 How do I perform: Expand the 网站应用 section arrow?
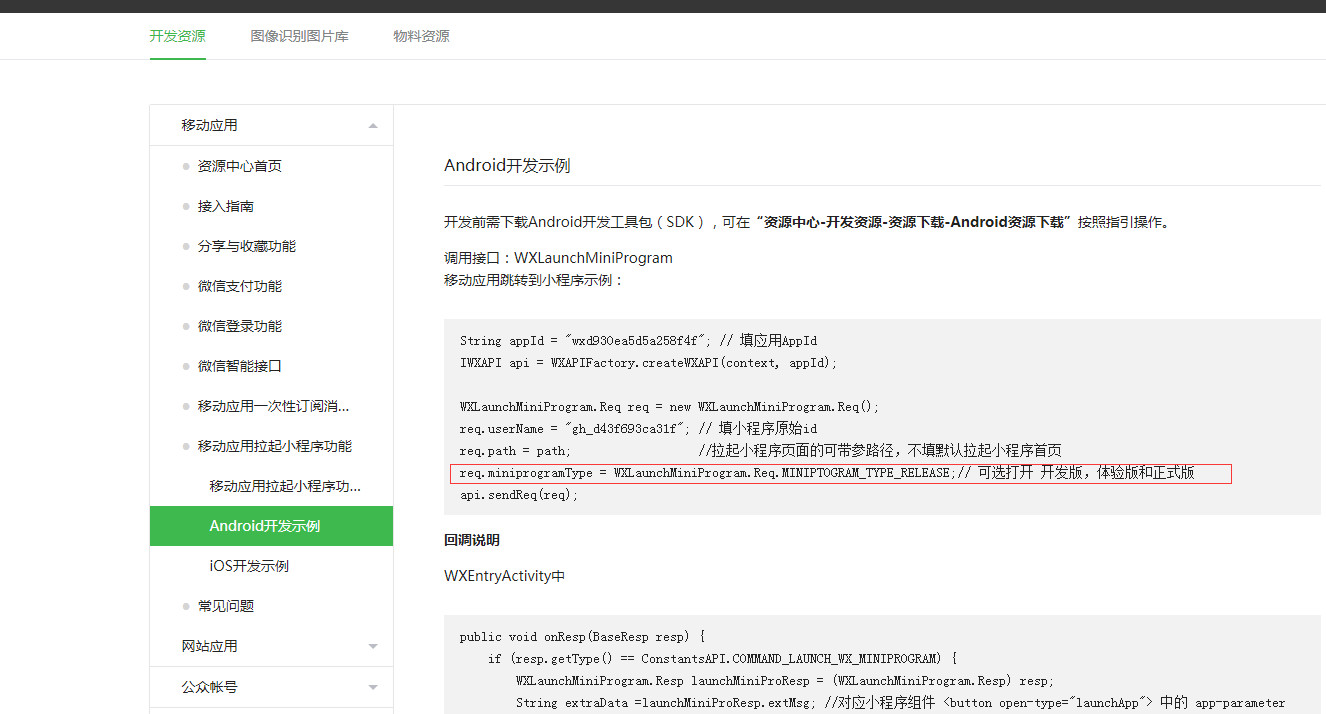[373, 647]
